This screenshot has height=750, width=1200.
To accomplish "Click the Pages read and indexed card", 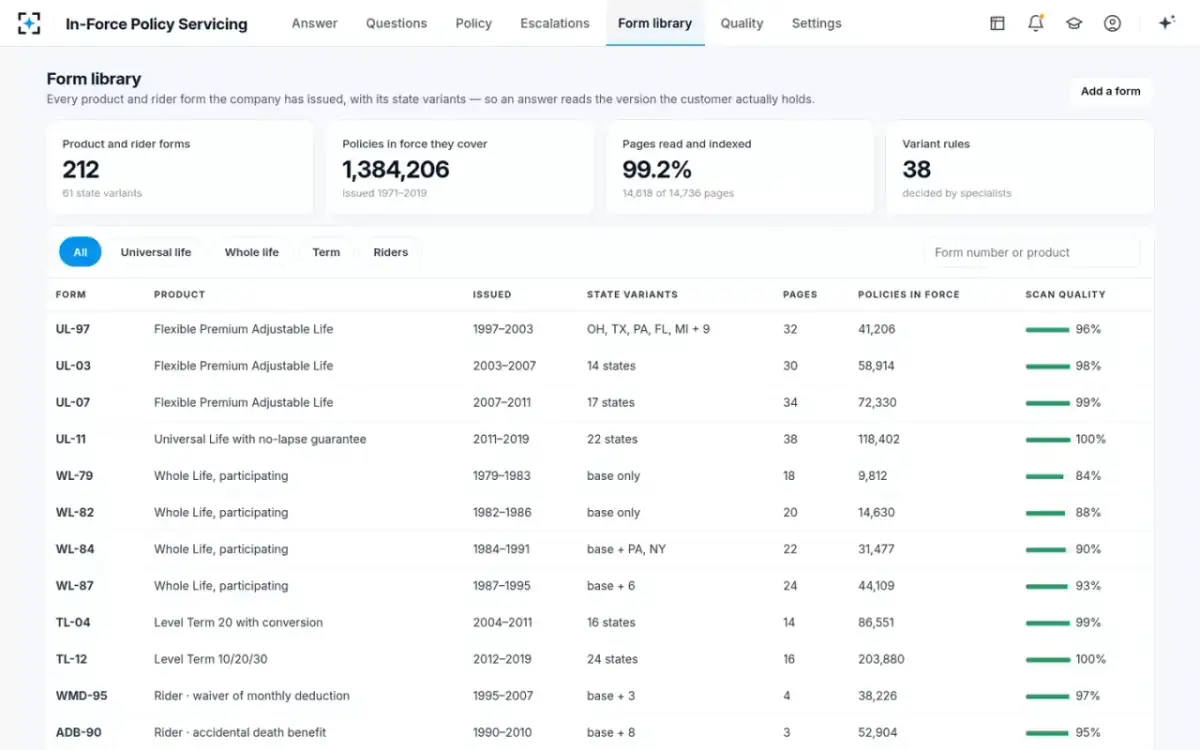I will coord(740,168).
